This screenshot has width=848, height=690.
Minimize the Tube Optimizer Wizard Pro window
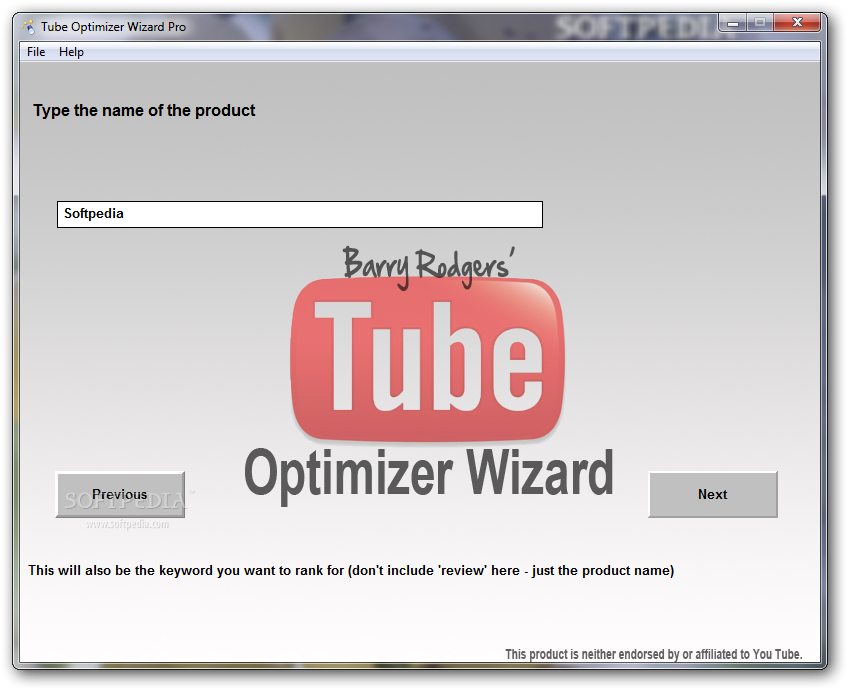tap(733, 23)
